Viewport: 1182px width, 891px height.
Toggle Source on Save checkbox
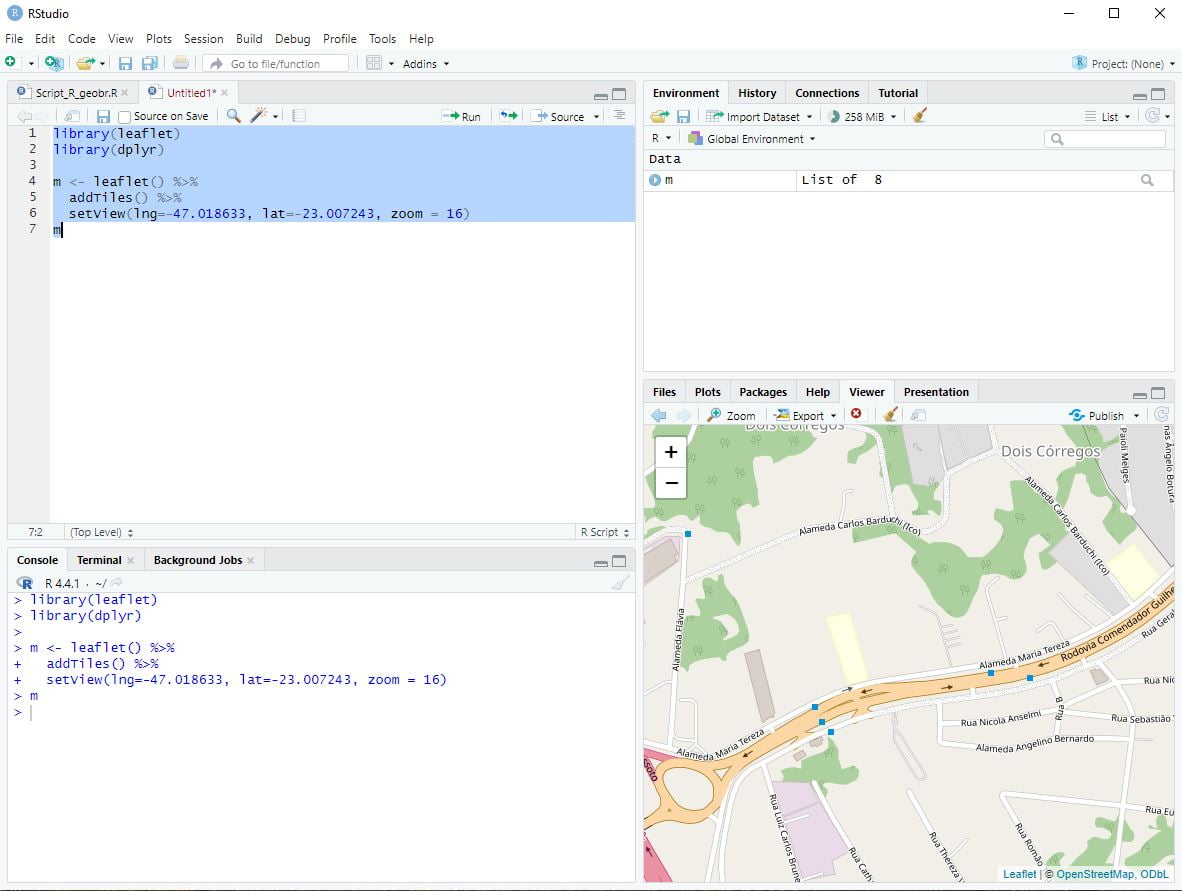(x=124, y=117)
